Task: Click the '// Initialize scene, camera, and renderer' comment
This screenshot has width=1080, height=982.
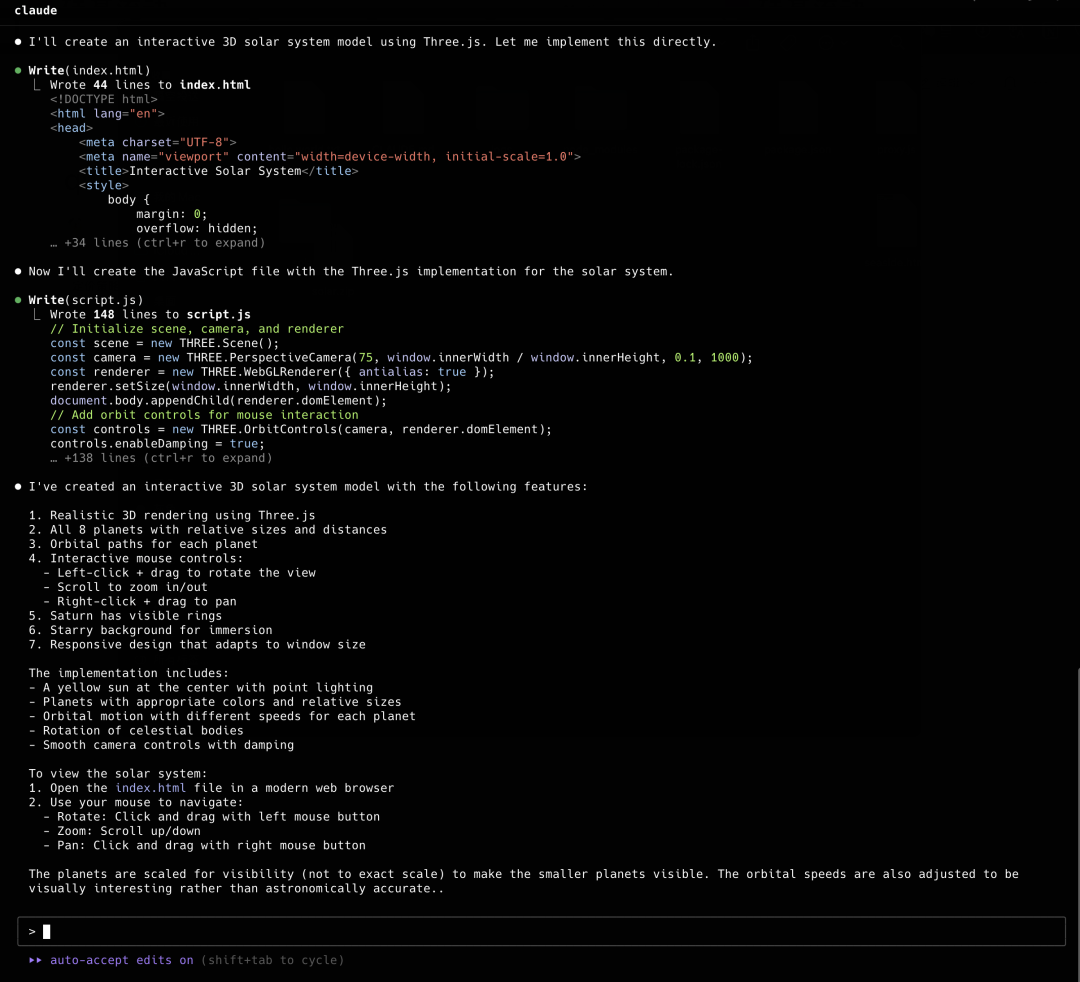Action: coord(196,329)
